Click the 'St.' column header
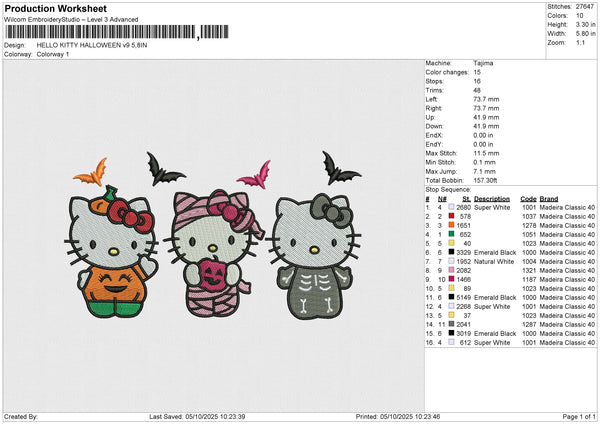 point(466,199)
